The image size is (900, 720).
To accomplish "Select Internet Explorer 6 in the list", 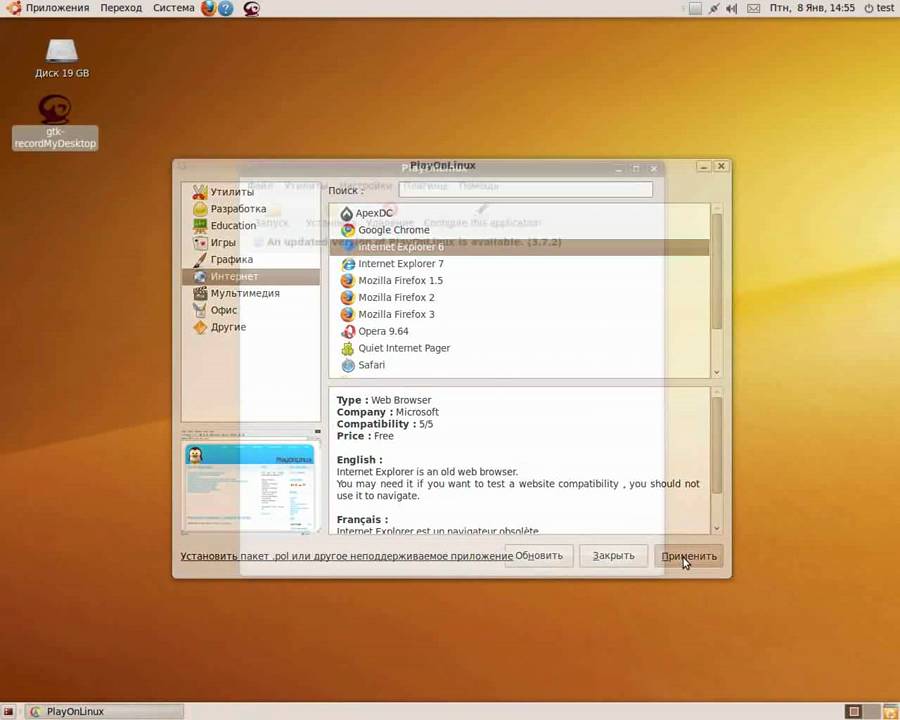I will (519, 247).
